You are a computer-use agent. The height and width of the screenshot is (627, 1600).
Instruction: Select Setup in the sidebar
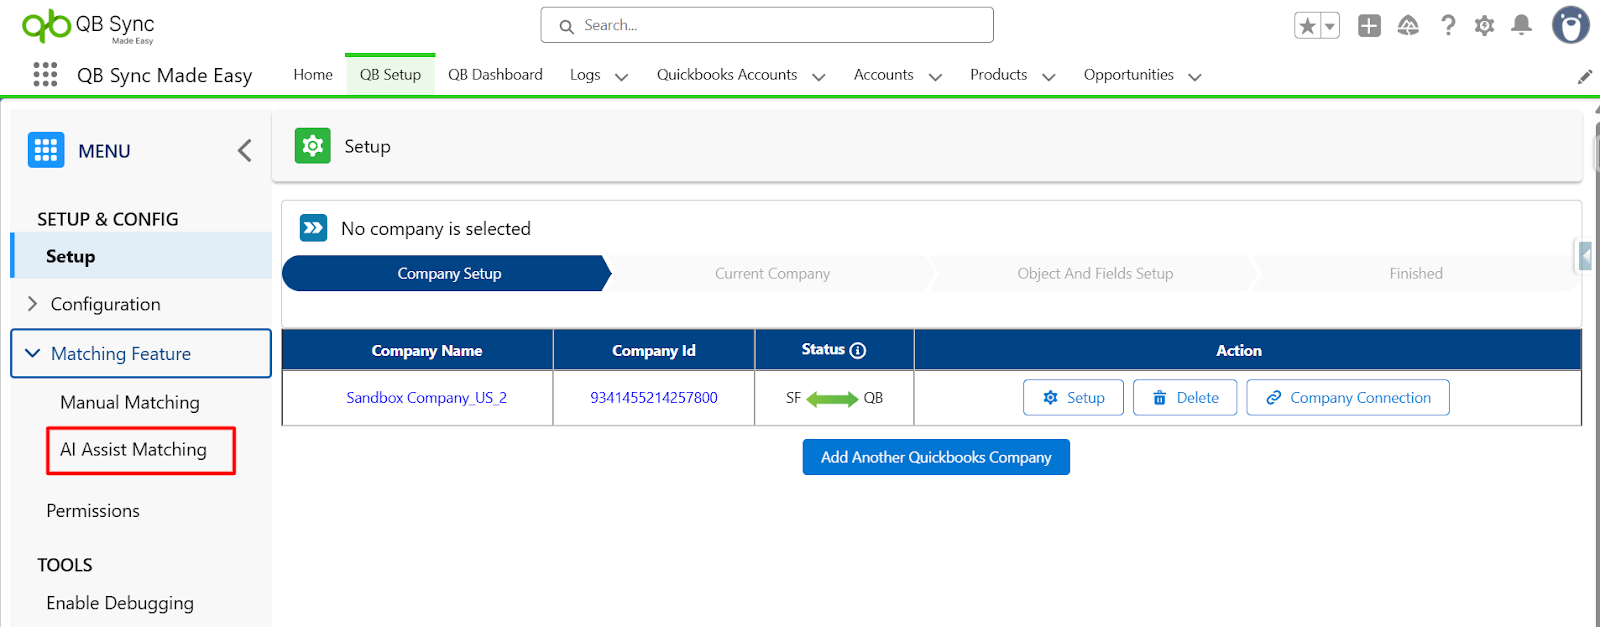coord(141,256)
